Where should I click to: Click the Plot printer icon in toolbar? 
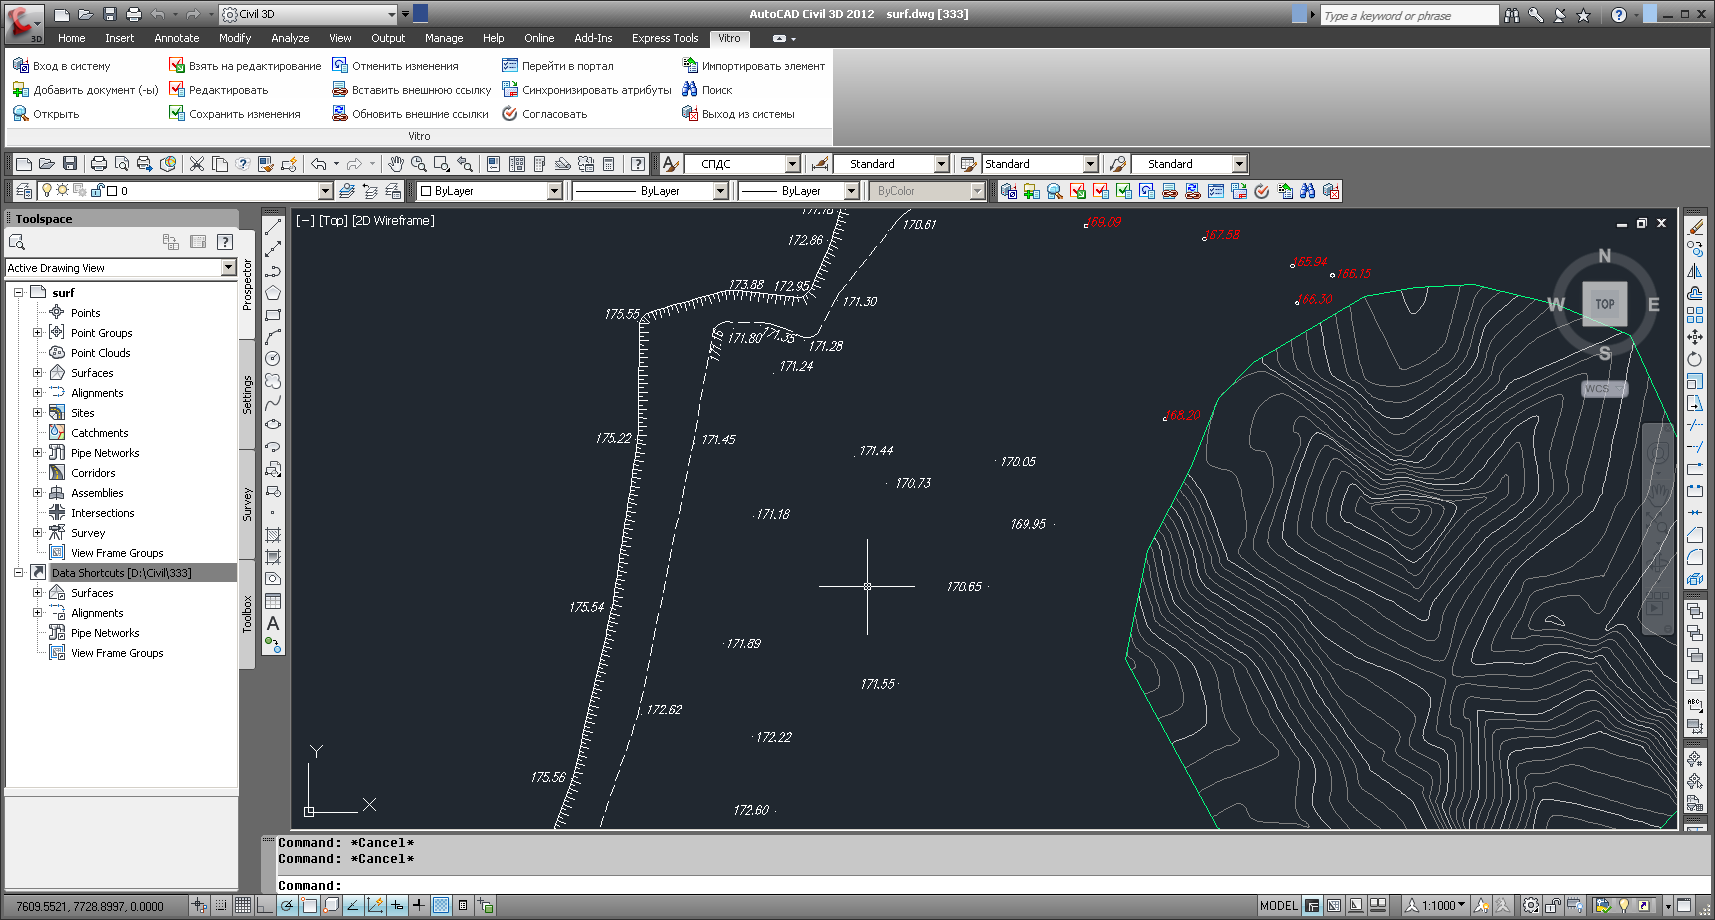point(99,164)
